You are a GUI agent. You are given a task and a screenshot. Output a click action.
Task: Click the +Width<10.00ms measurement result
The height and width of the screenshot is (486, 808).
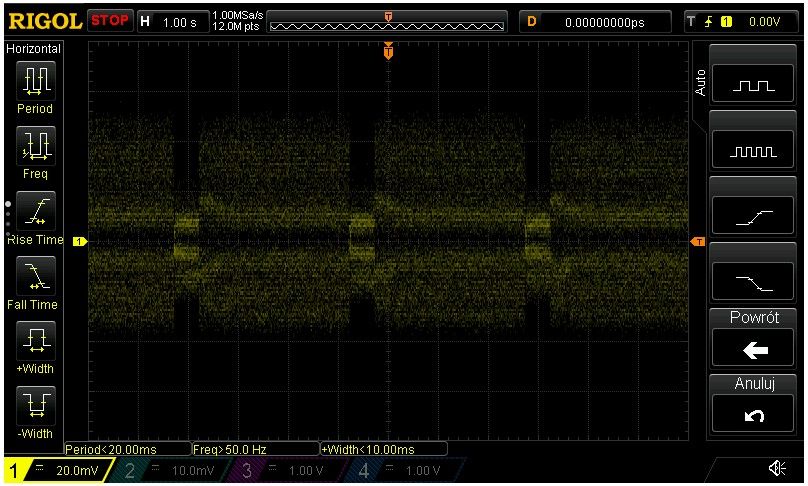pos(383,449)
